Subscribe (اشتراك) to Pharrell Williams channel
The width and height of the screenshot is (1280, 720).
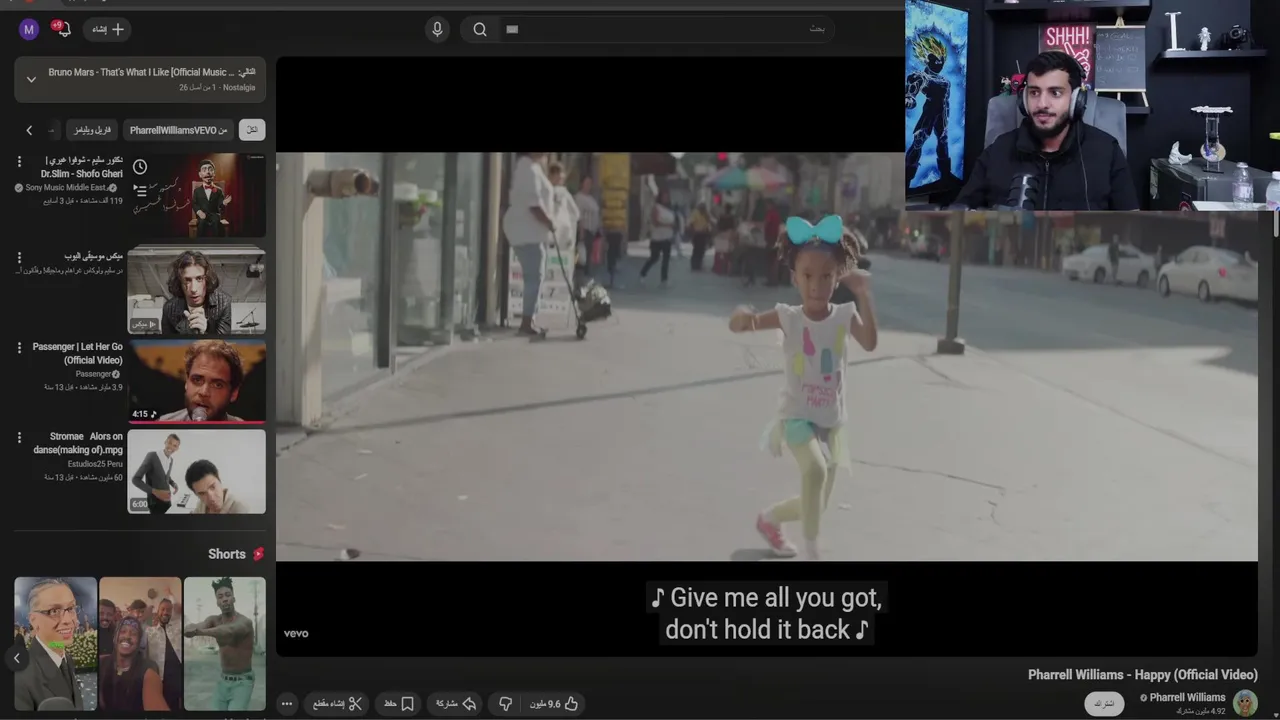[x=1104, y=704]
